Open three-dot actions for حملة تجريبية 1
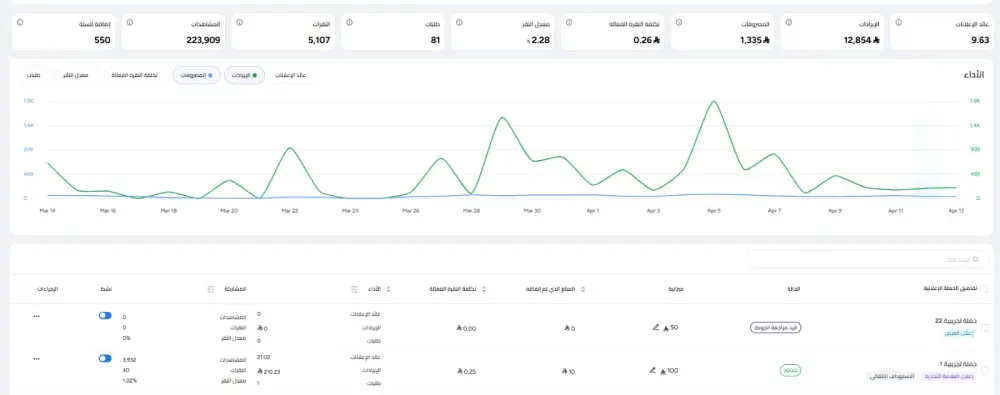 36,359
